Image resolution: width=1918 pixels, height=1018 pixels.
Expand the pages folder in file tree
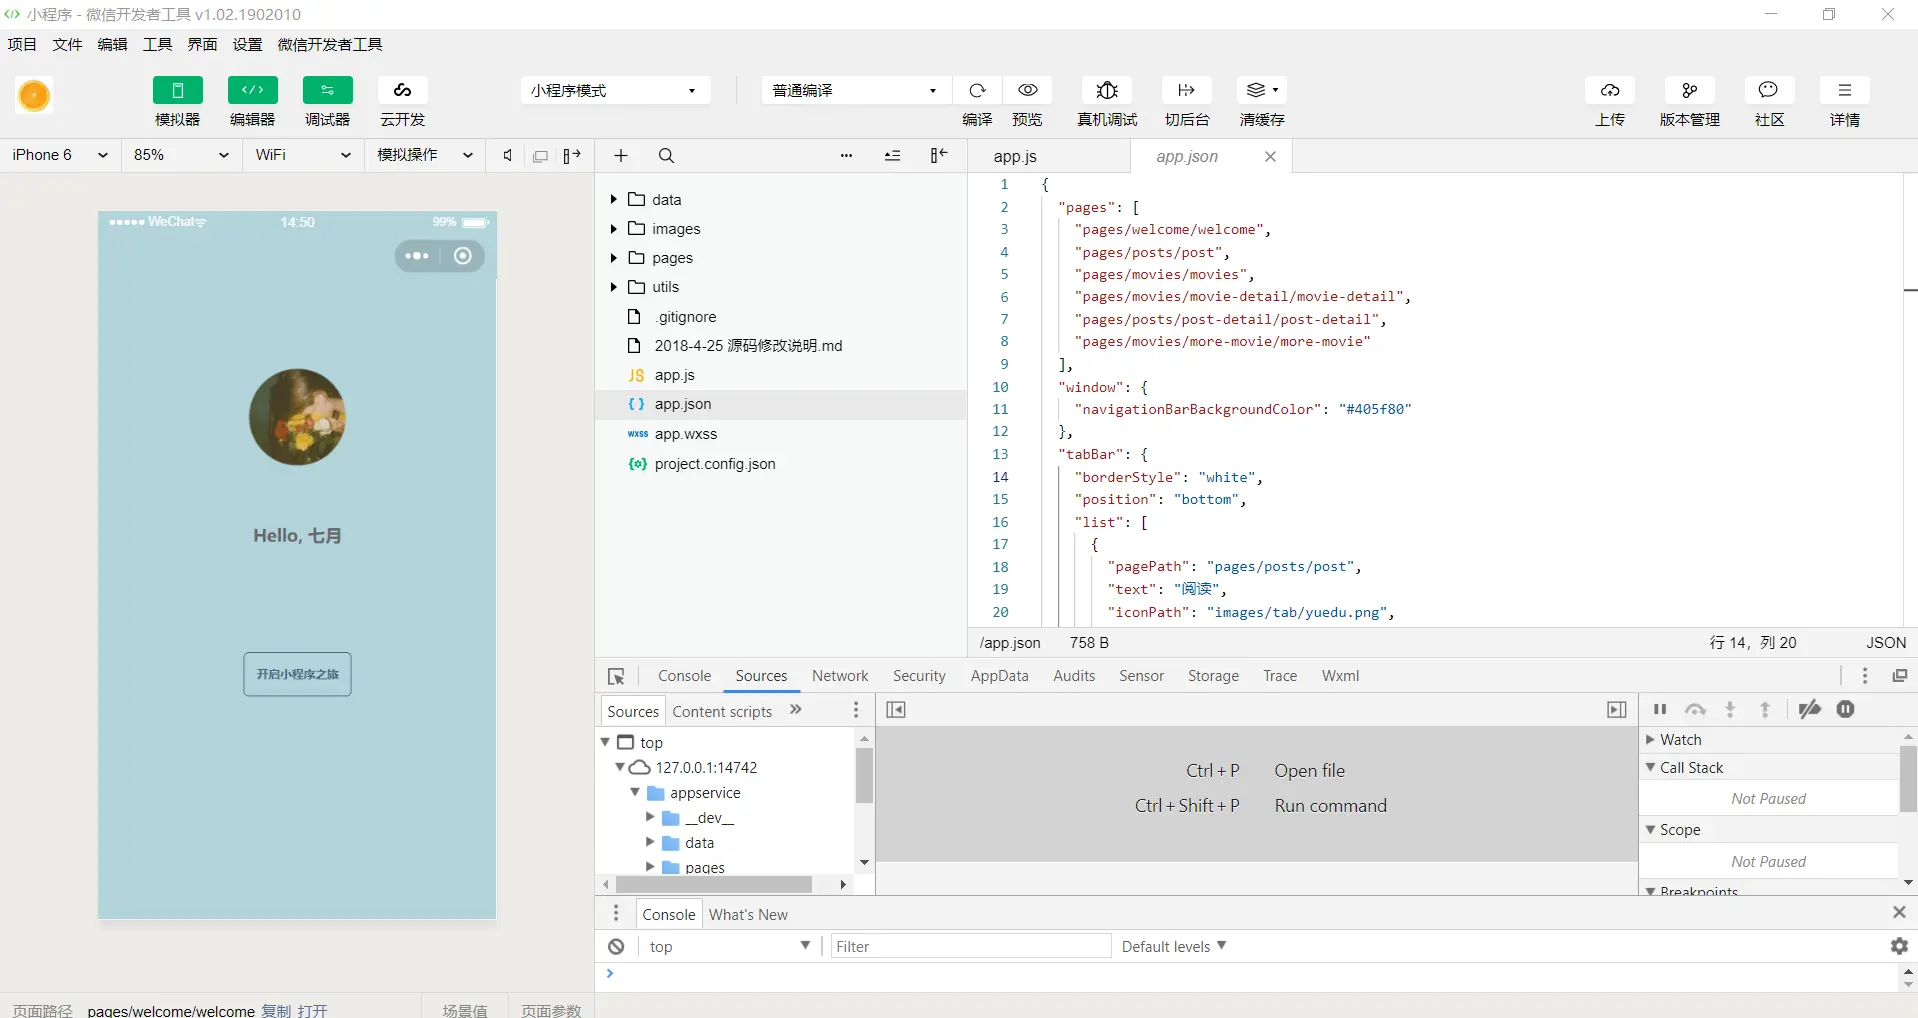pyautogui.click(x=613, y=257)
